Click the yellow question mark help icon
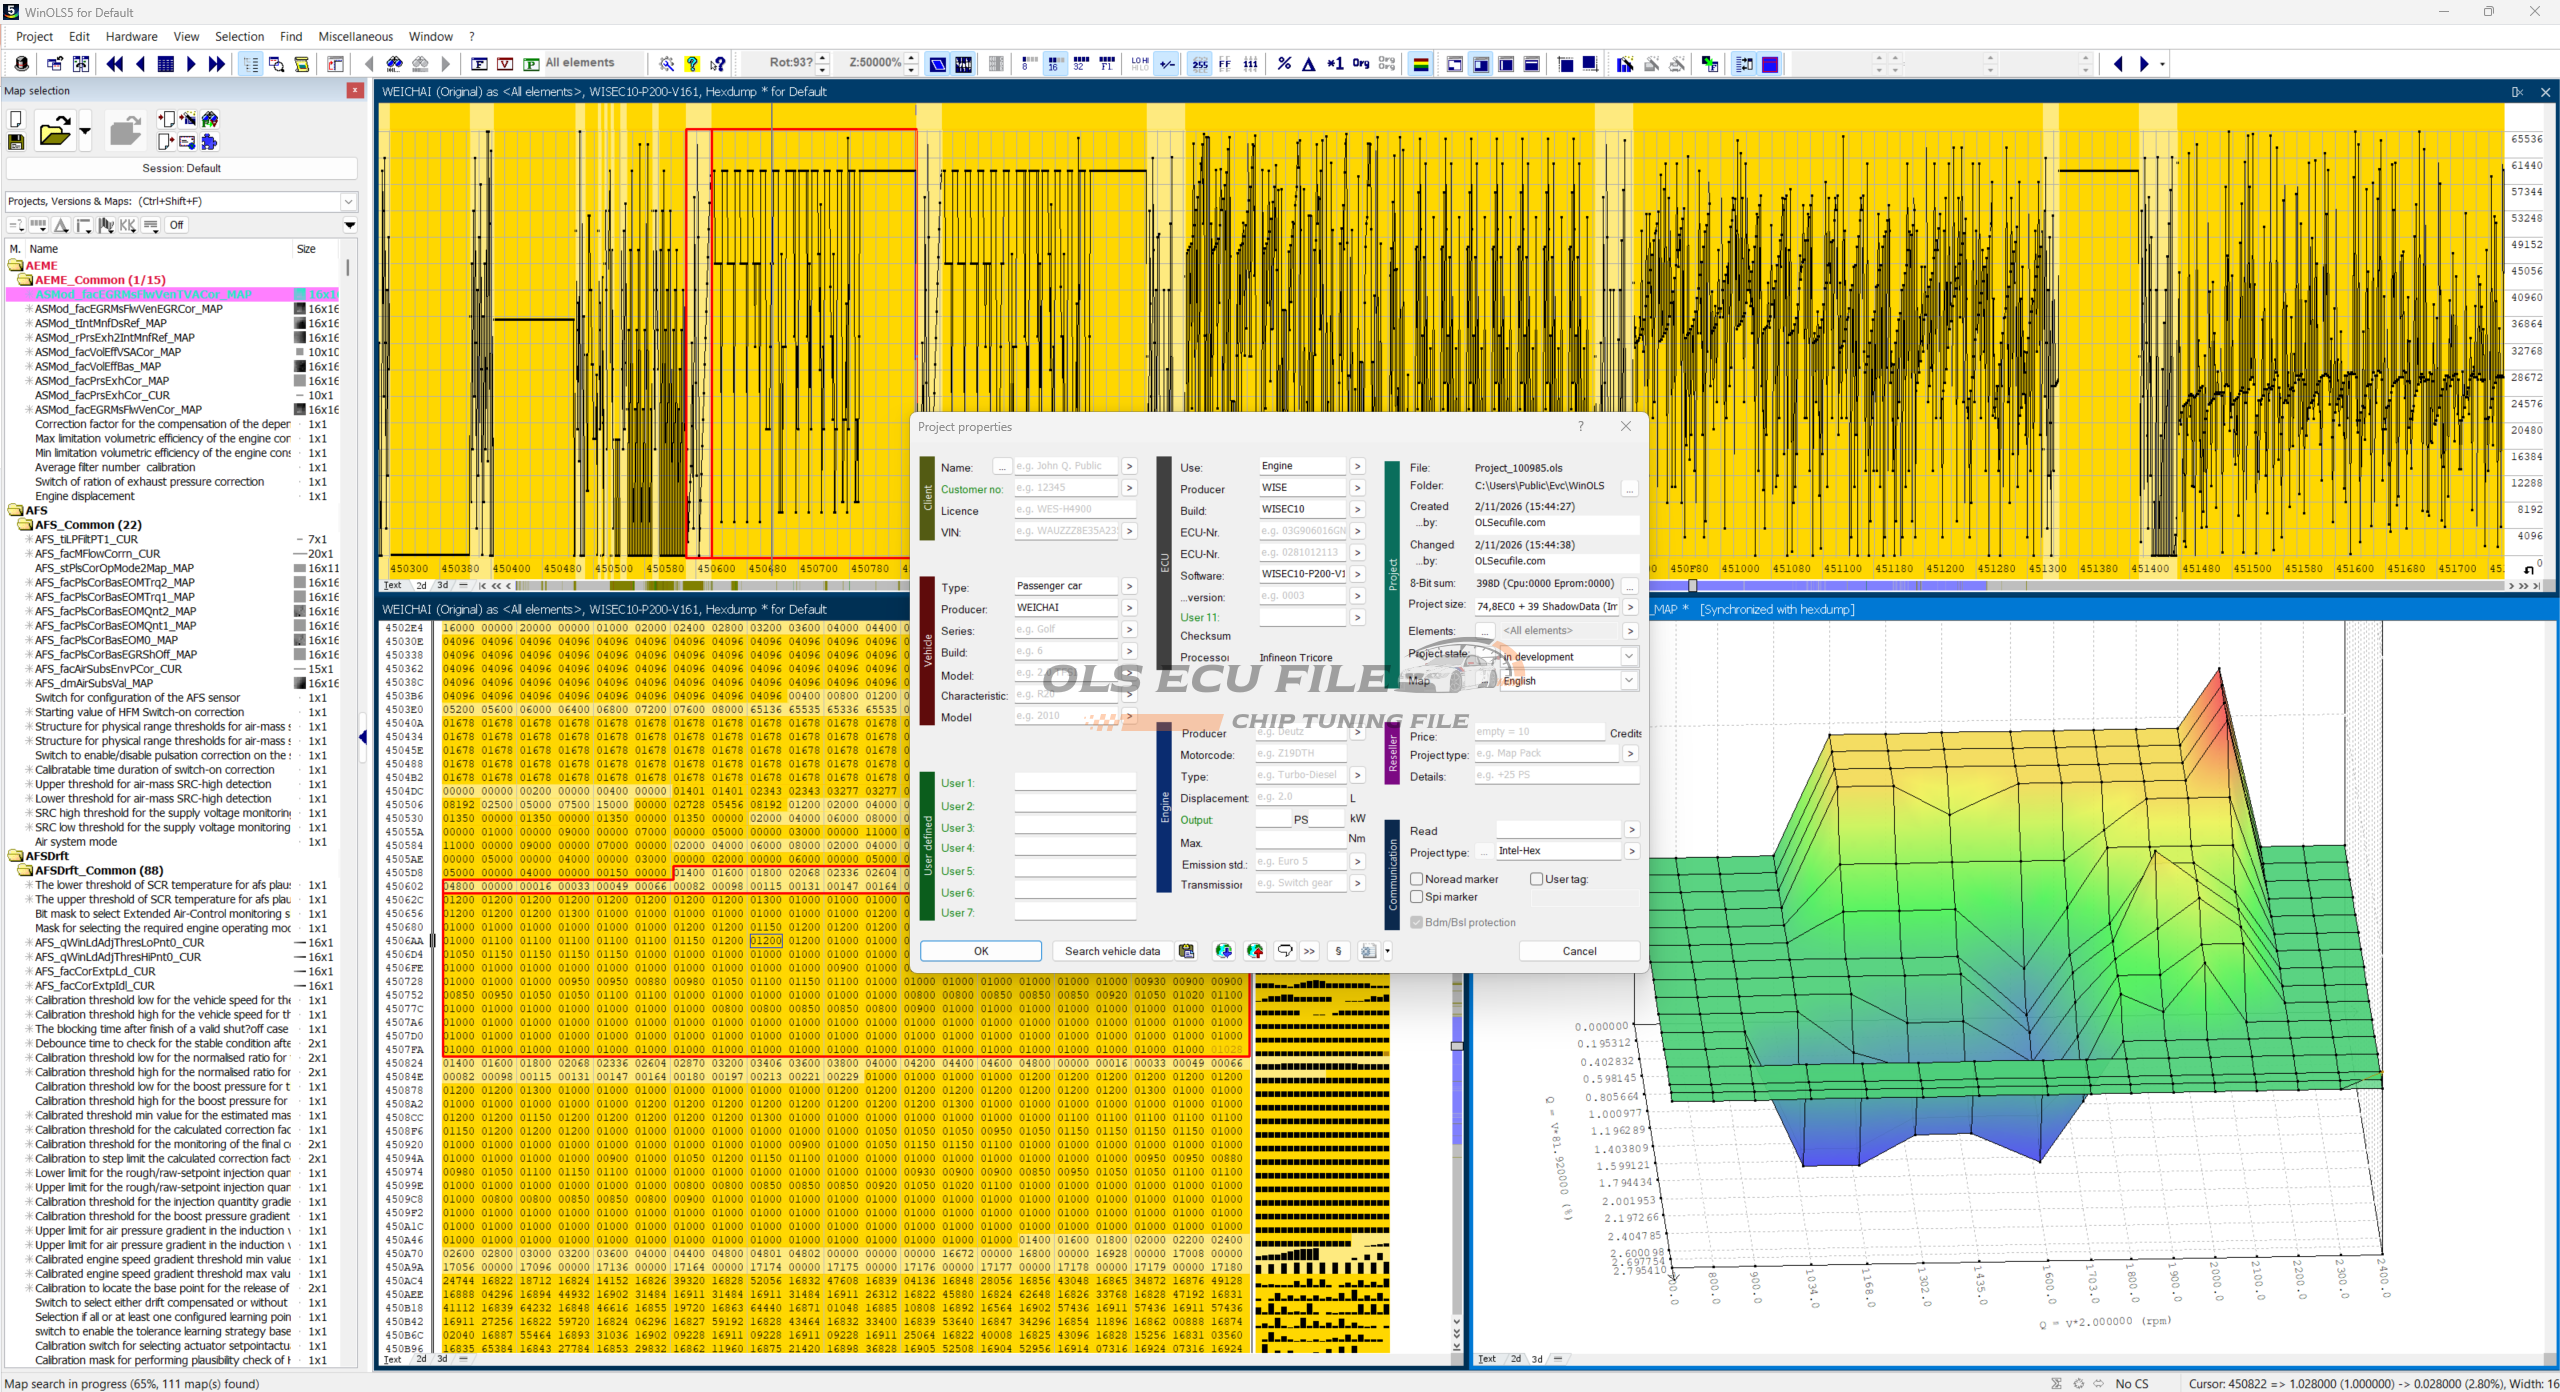 click(x=692, y=64)
